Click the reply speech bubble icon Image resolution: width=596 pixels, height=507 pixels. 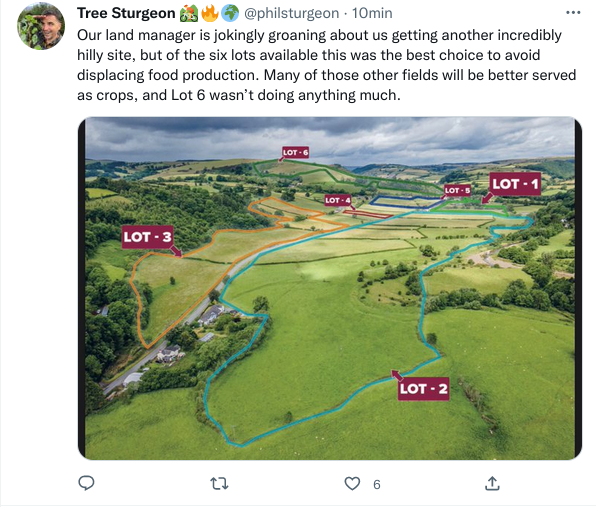point(86,483)
